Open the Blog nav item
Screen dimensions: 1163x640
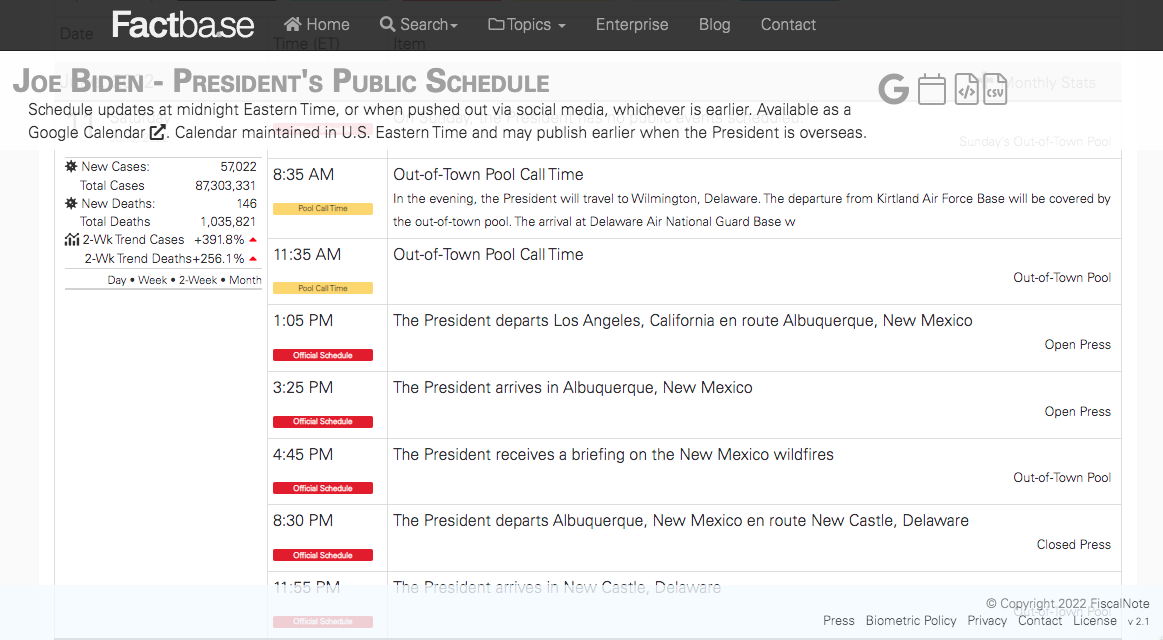pyautogui.click(x=714, y=24)
